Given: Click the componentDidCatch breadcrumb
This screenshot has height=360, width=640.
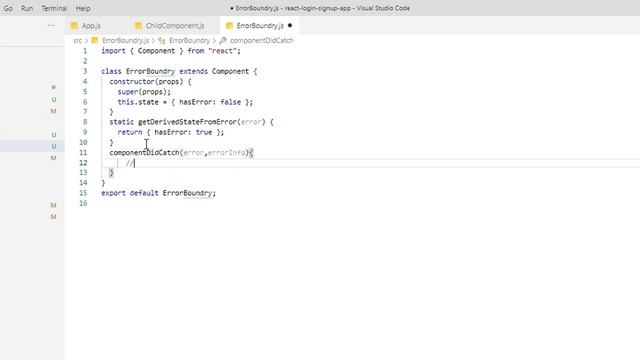Looking at the screenshot, I should coord(262,40).
